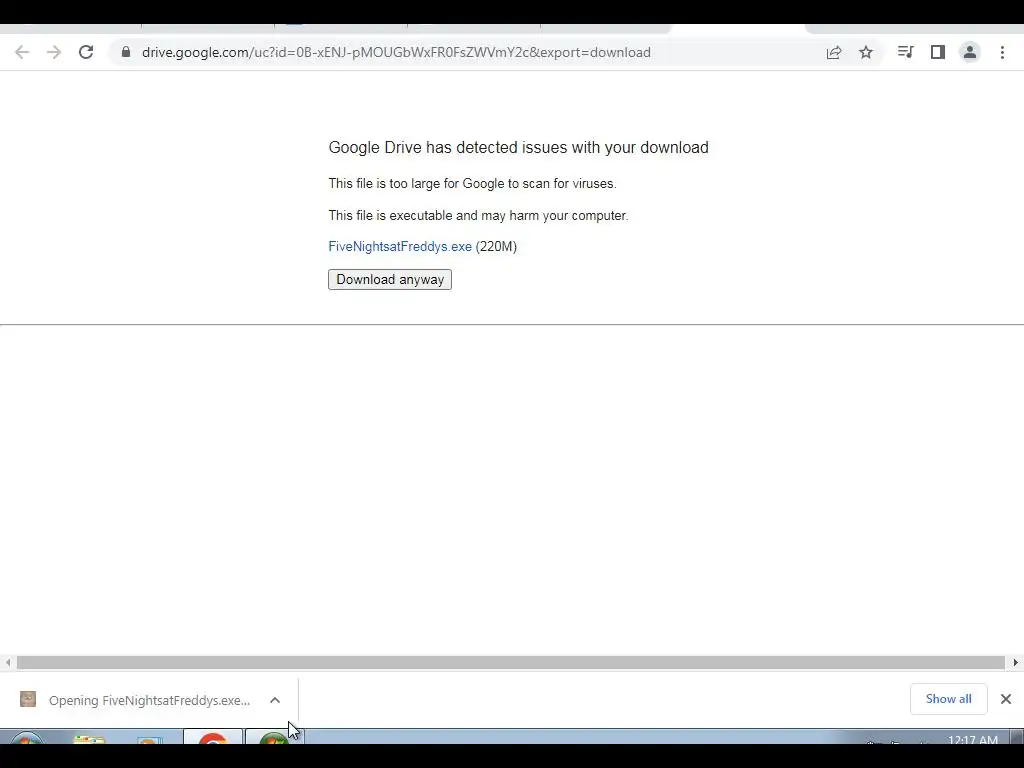Reload the Google Drive page
1024x768 pixels.
(x=86, y=52)
